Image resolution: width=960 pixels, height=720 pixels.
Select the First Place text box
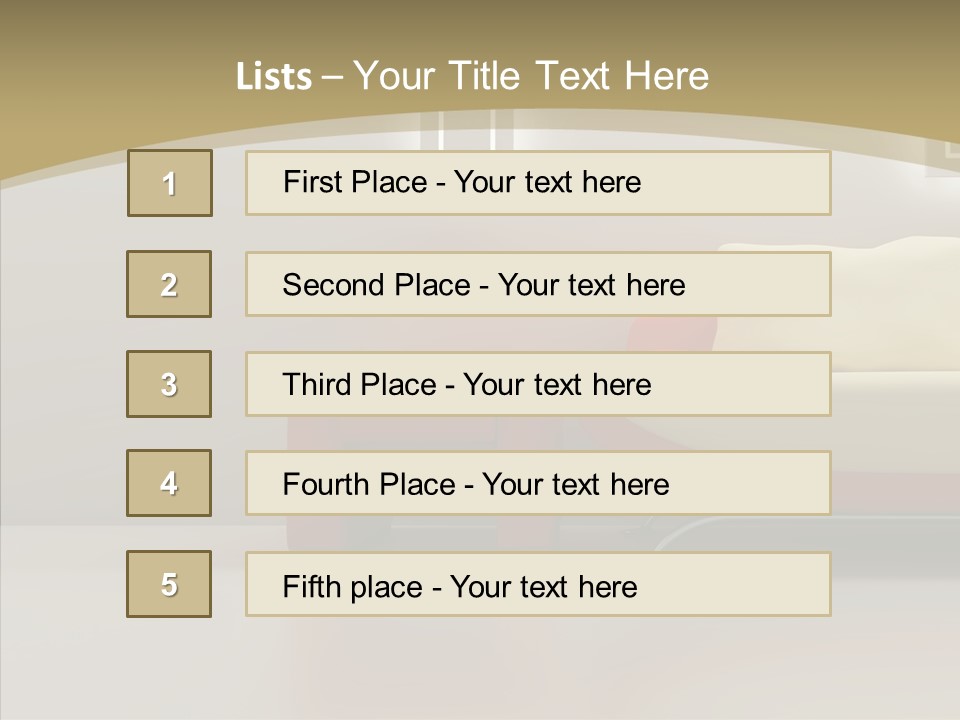click(538, 183)
